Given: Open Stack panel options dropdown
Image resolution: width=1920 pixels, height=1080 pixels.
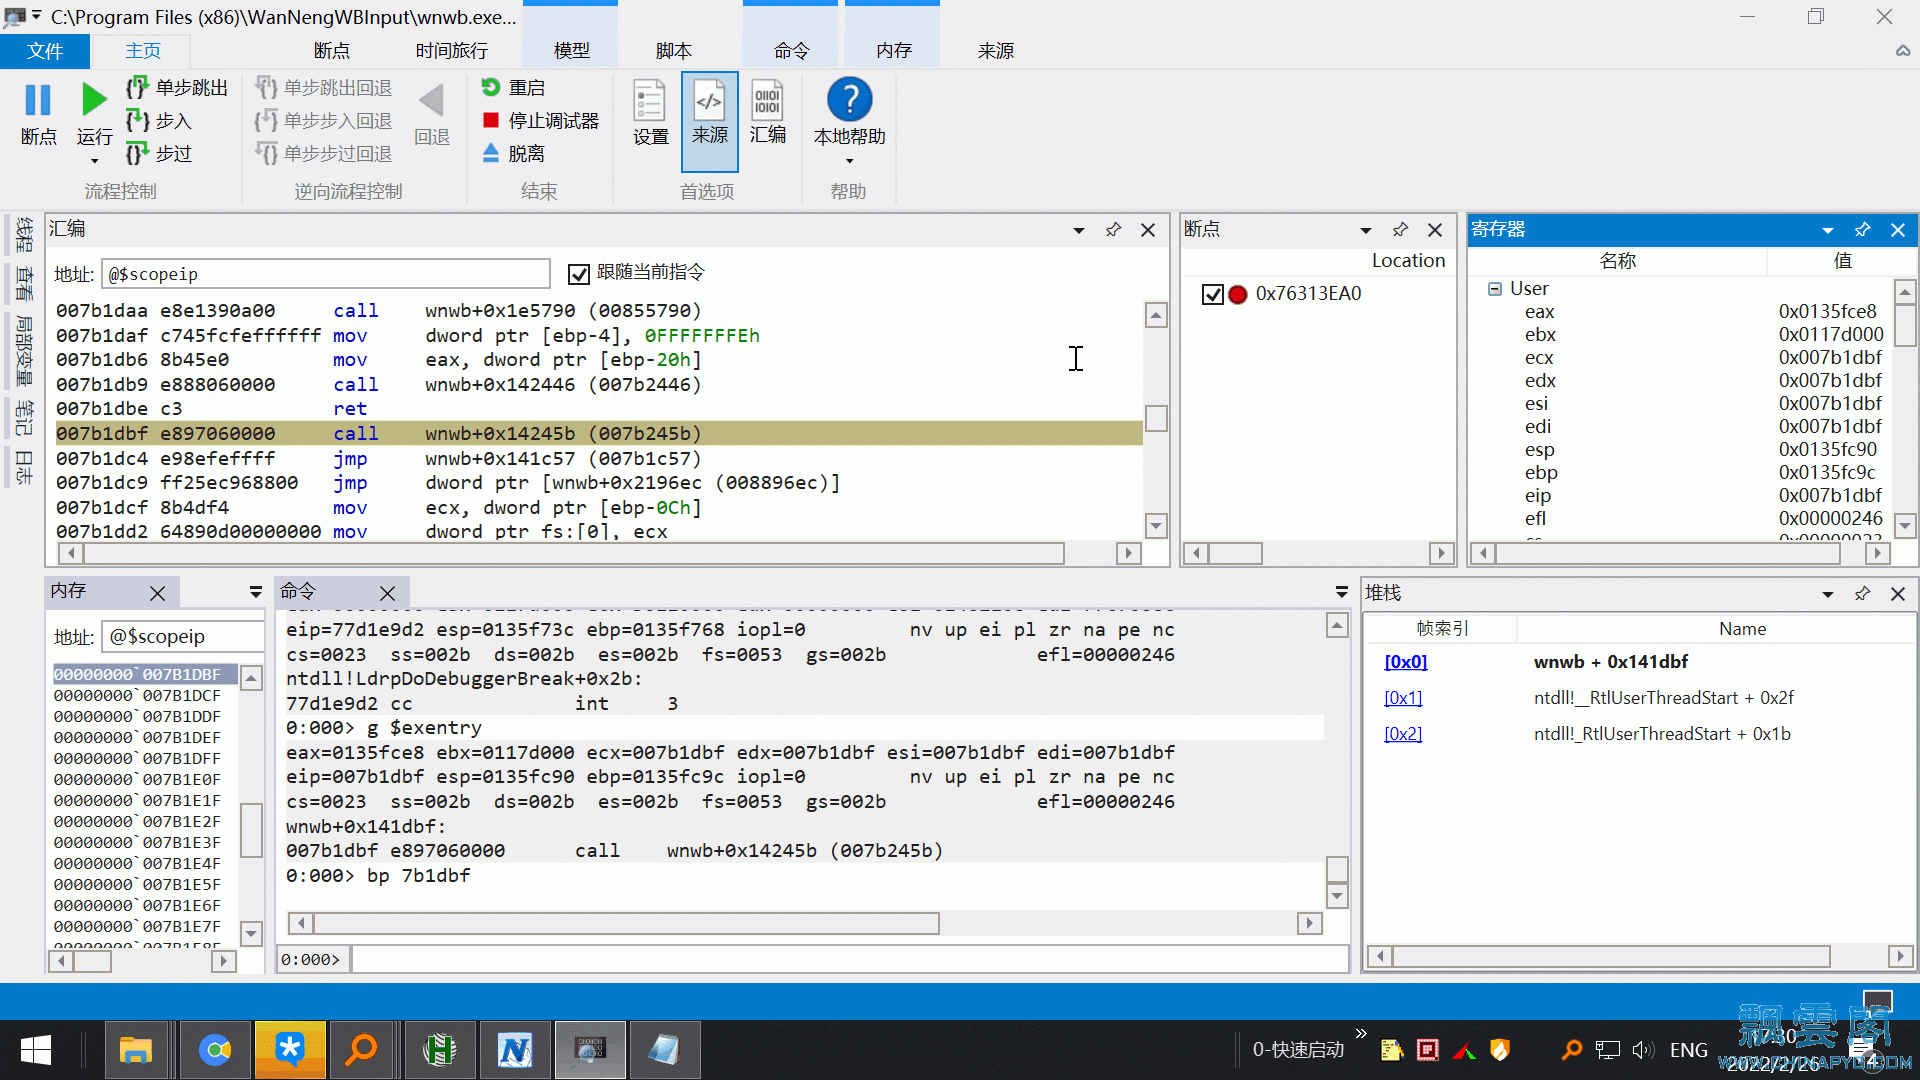Looking at the screenshot, I should (1827, 594).
